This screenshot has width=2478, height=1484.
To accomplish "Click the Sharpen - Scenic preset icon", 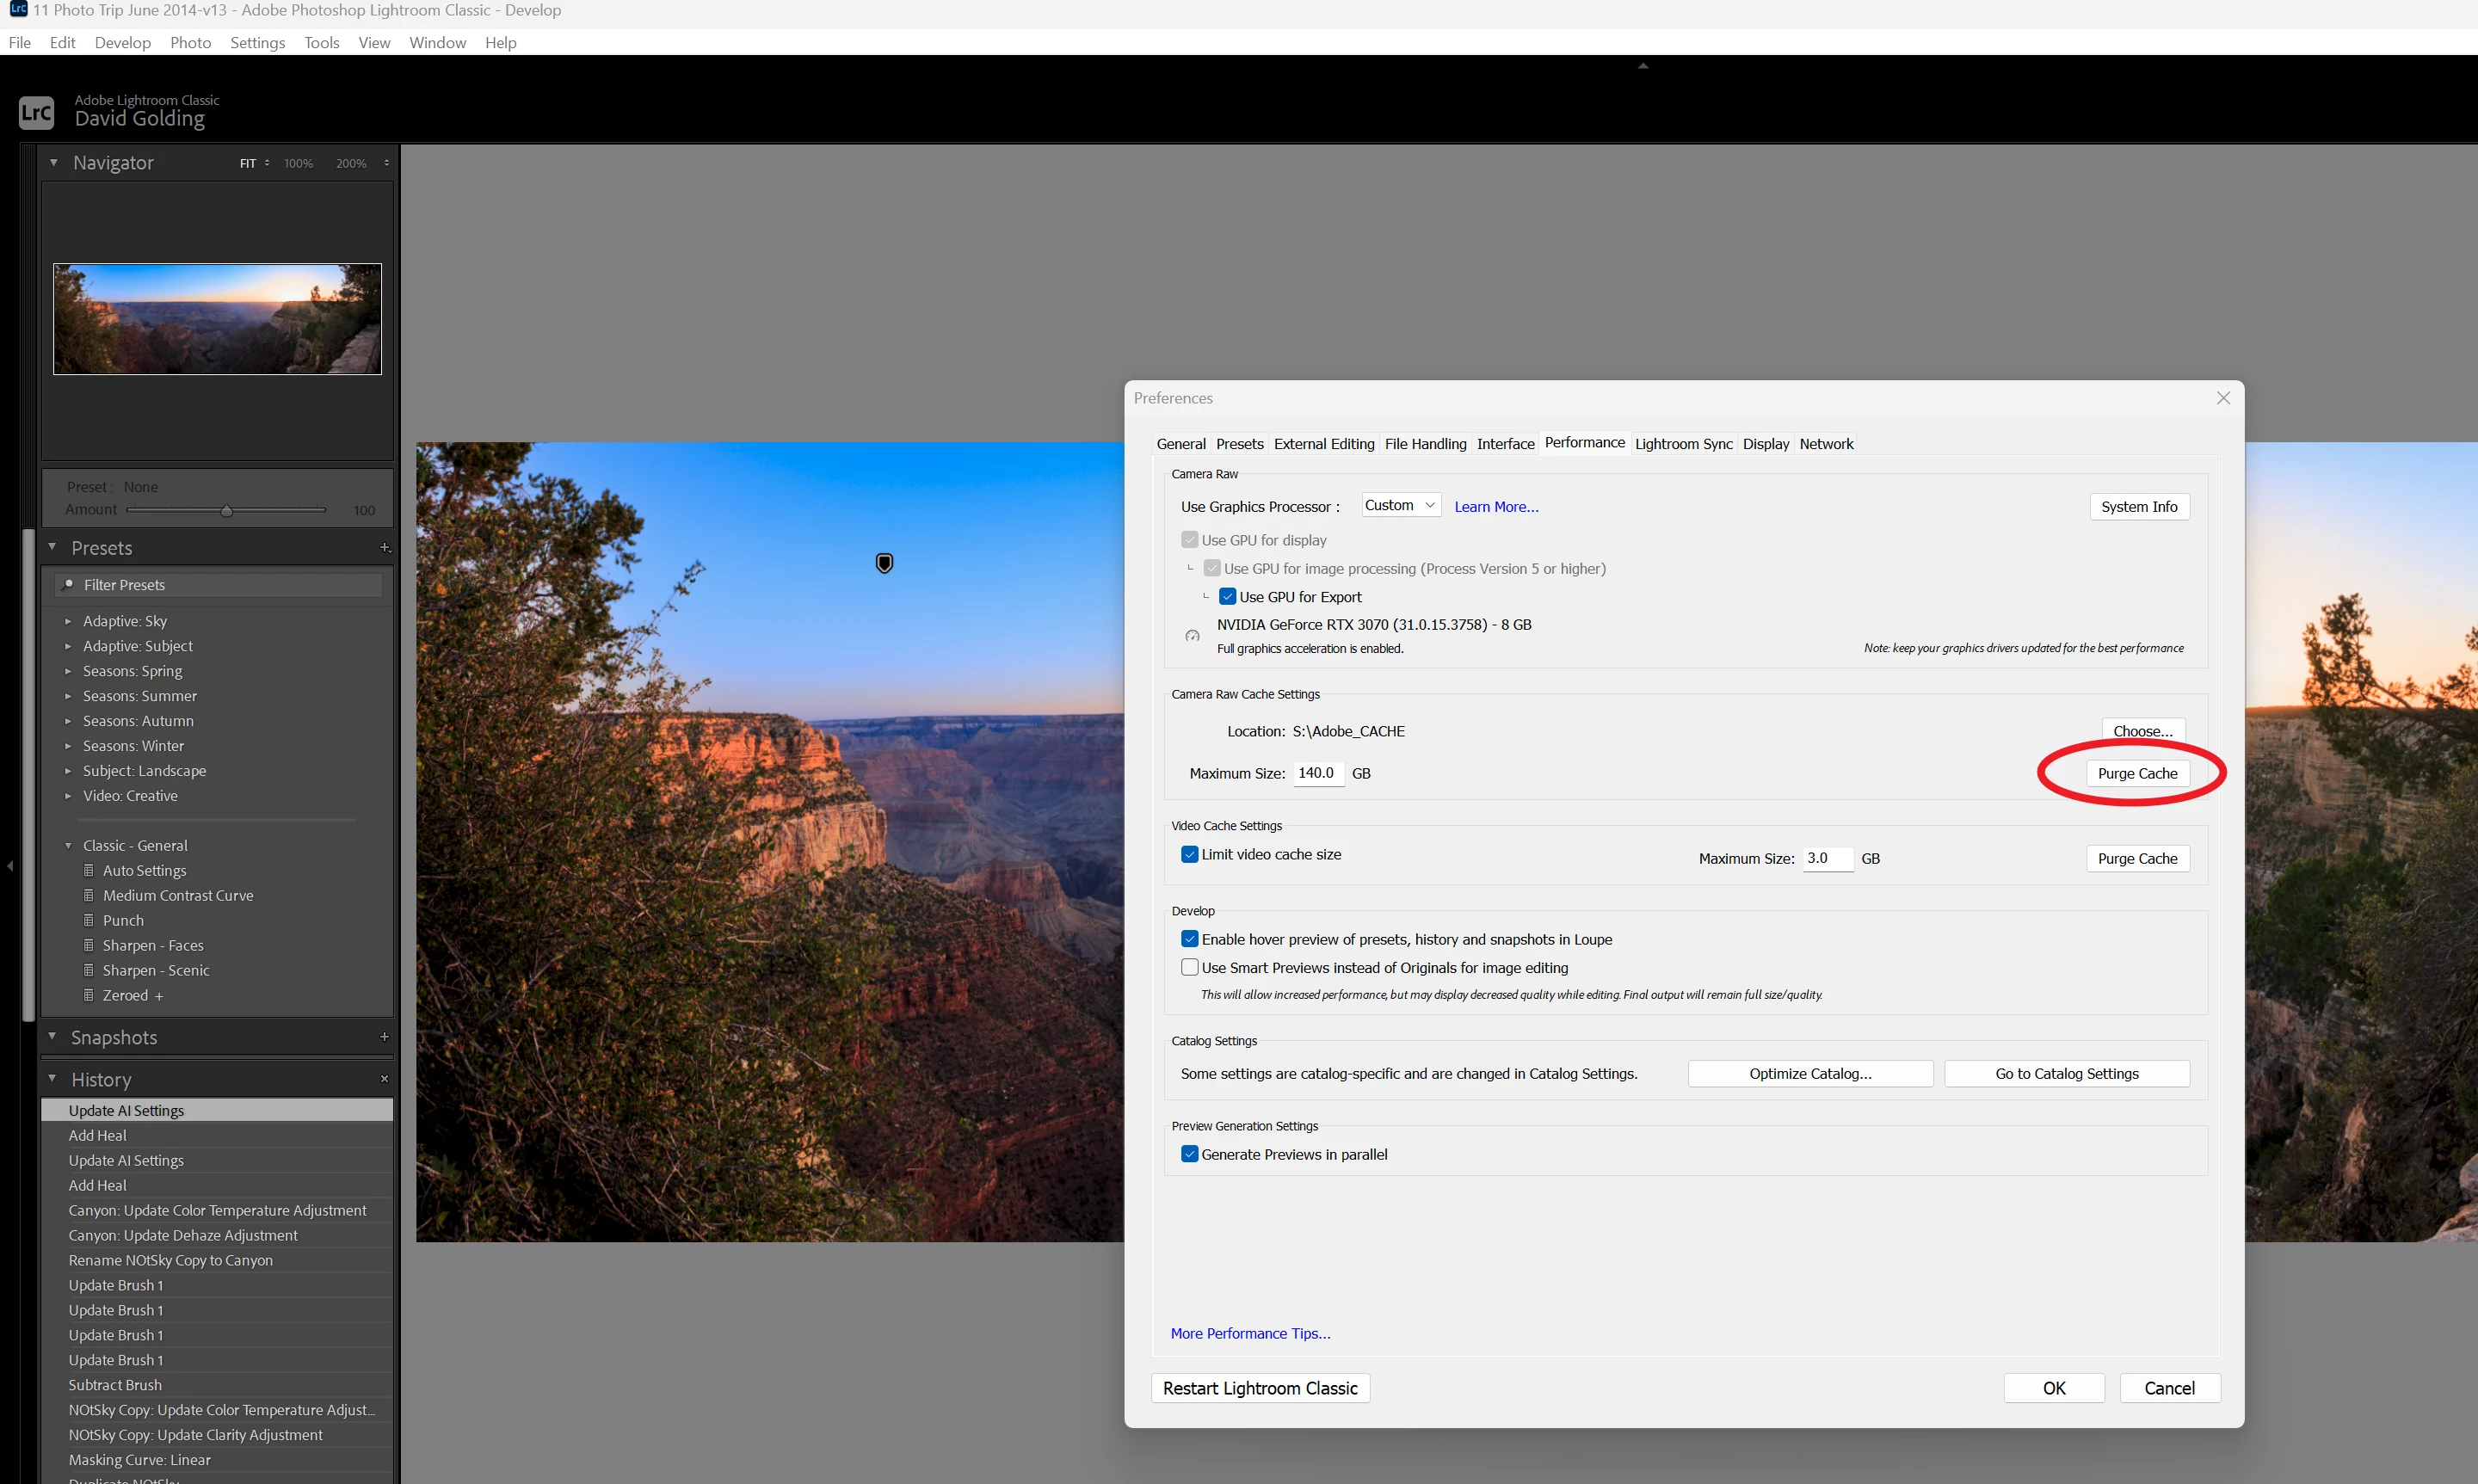I will [x=89, y=970].
